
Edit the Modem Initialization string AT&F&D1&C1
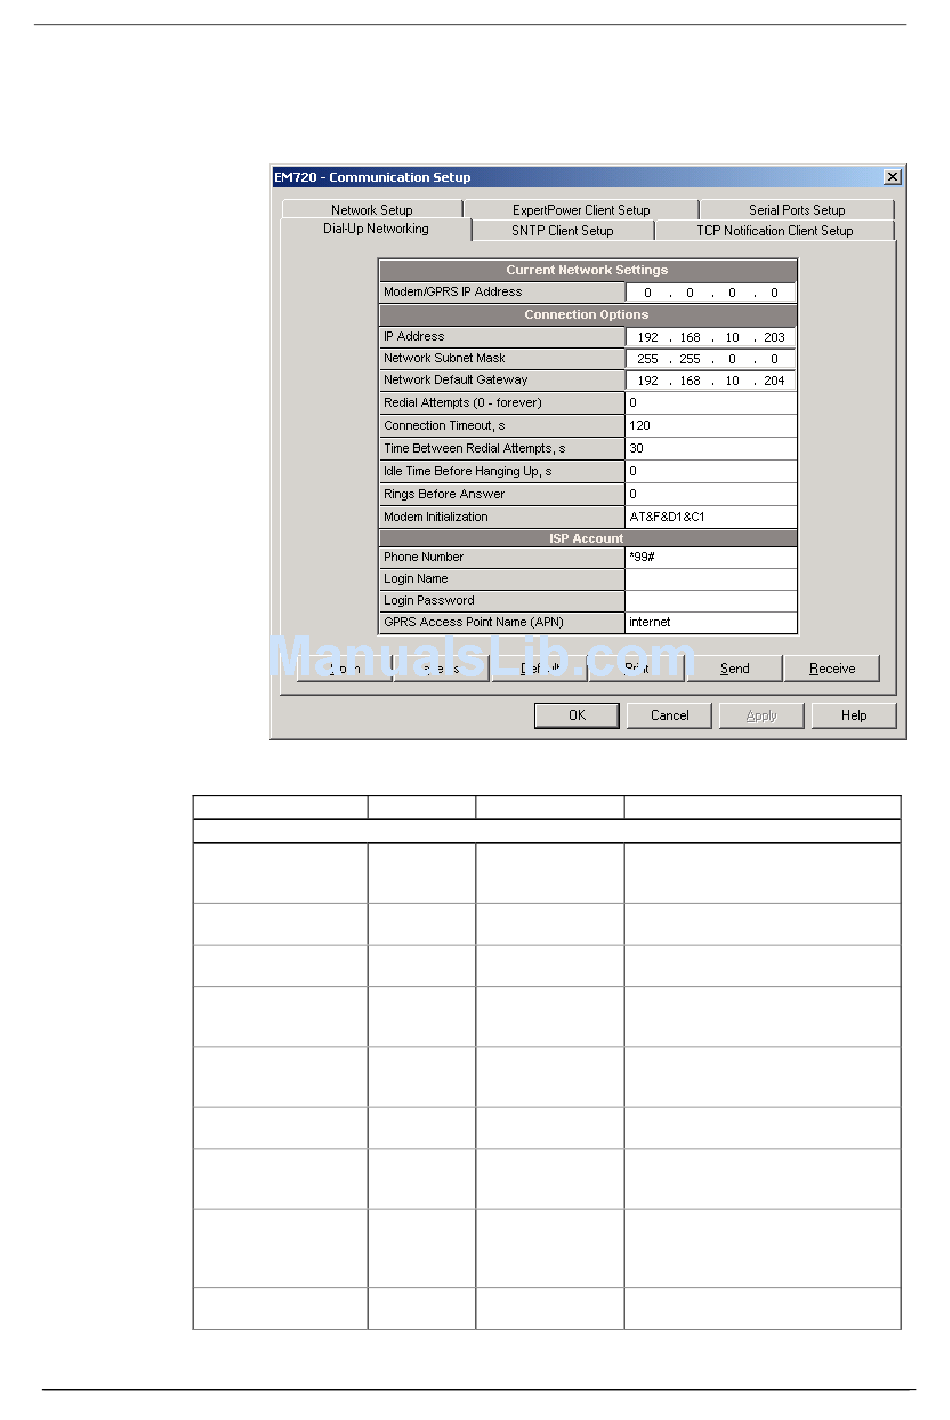(x=711, y=517)
